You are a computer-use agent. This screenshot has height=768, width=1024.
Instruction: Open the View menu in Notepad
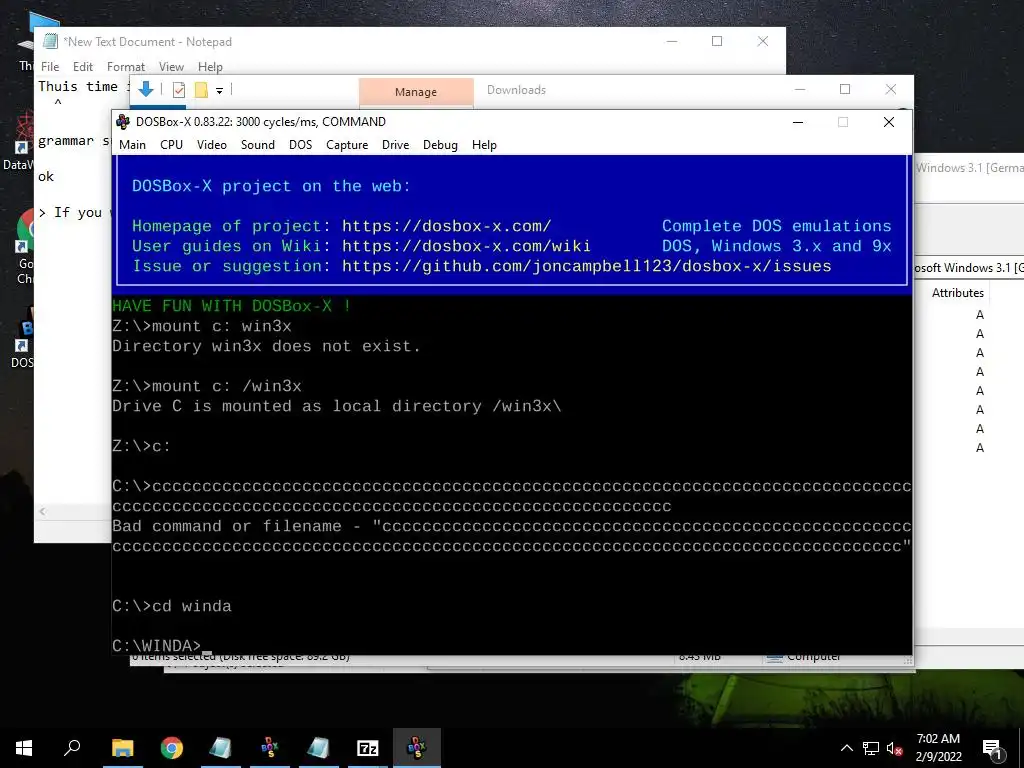point(171,67)
